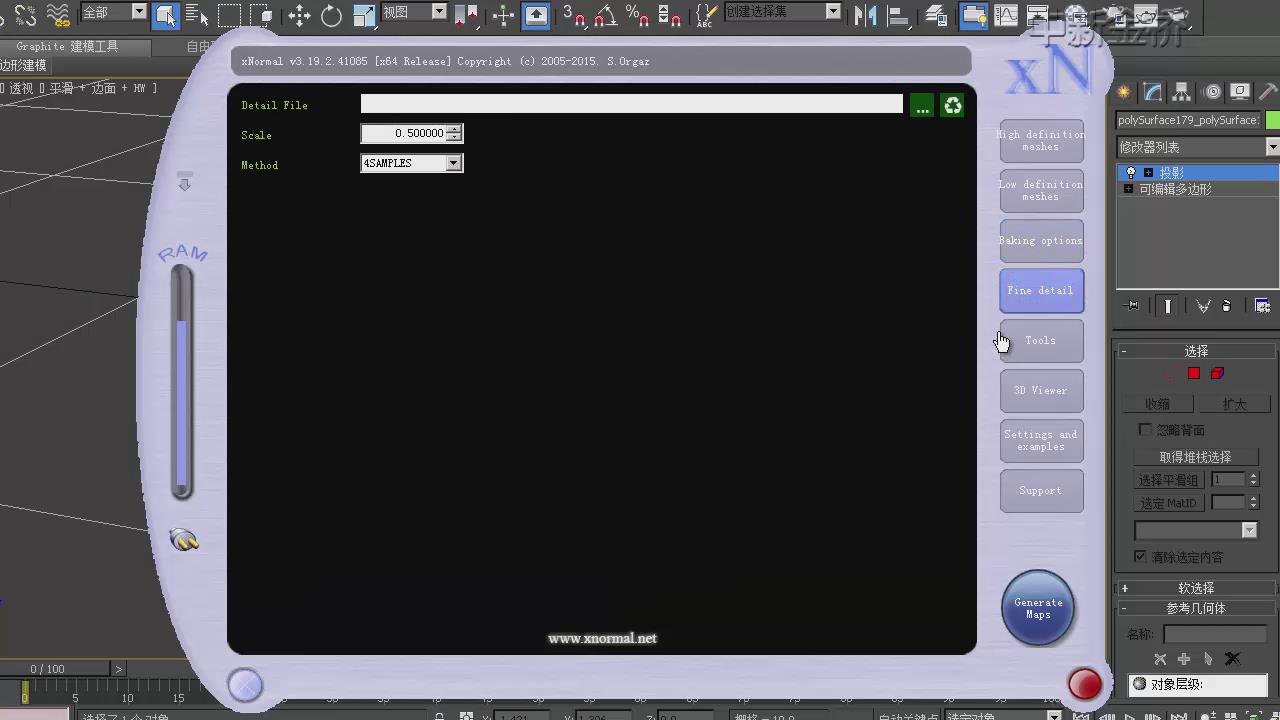Screen dimensions: 1280x720
Task: Click Make Unique icon in modifier stack
Action: [x=1203, y=306]
